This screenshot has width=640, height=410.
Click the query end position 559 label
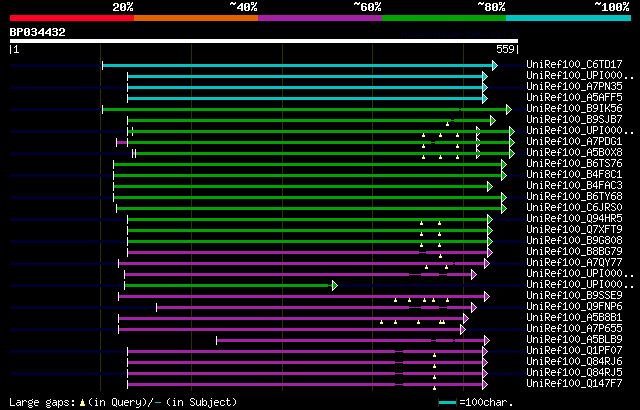tap(505, 49)
